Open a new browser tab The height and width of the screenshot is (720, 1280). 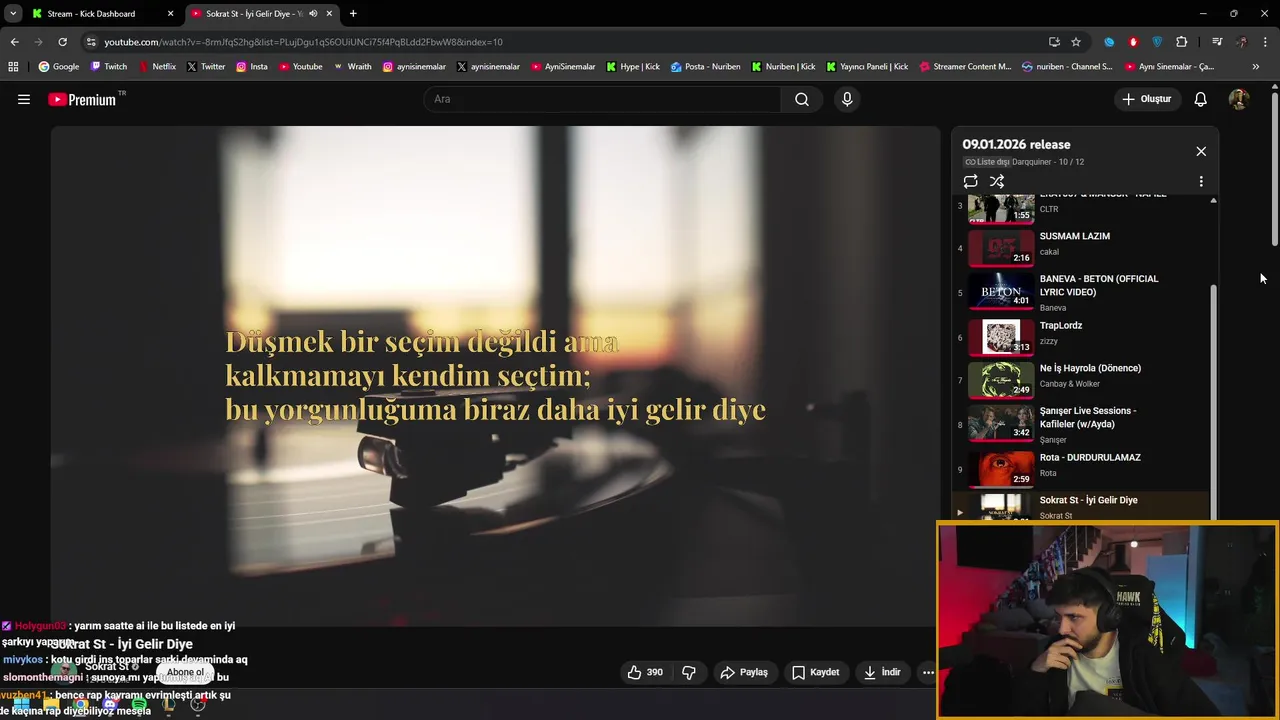click(x=353, y=14)
